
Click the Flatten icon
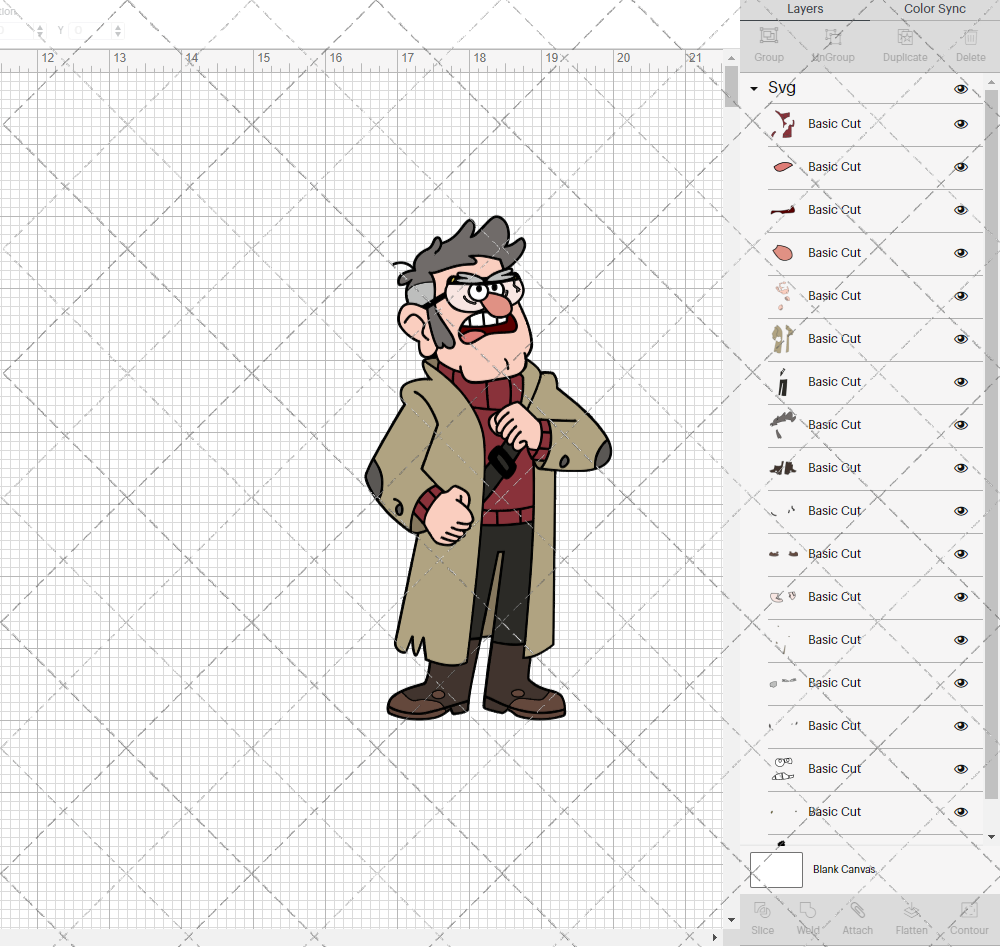(x=911, y=910)
